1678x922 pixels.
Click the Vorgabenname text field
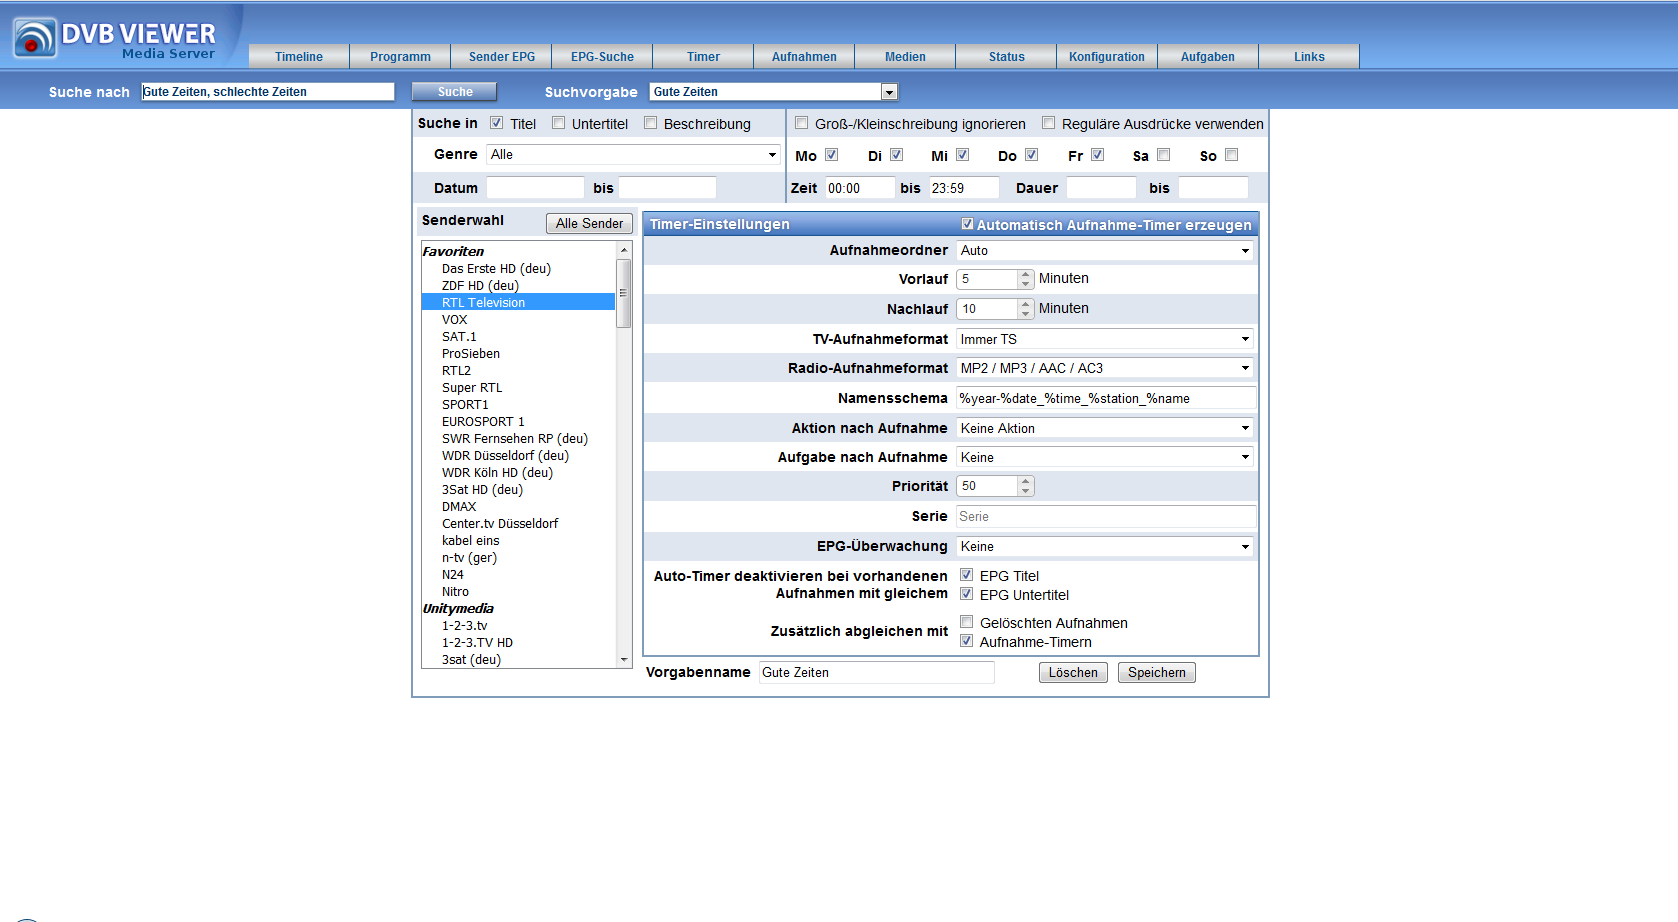pos(877,672)
